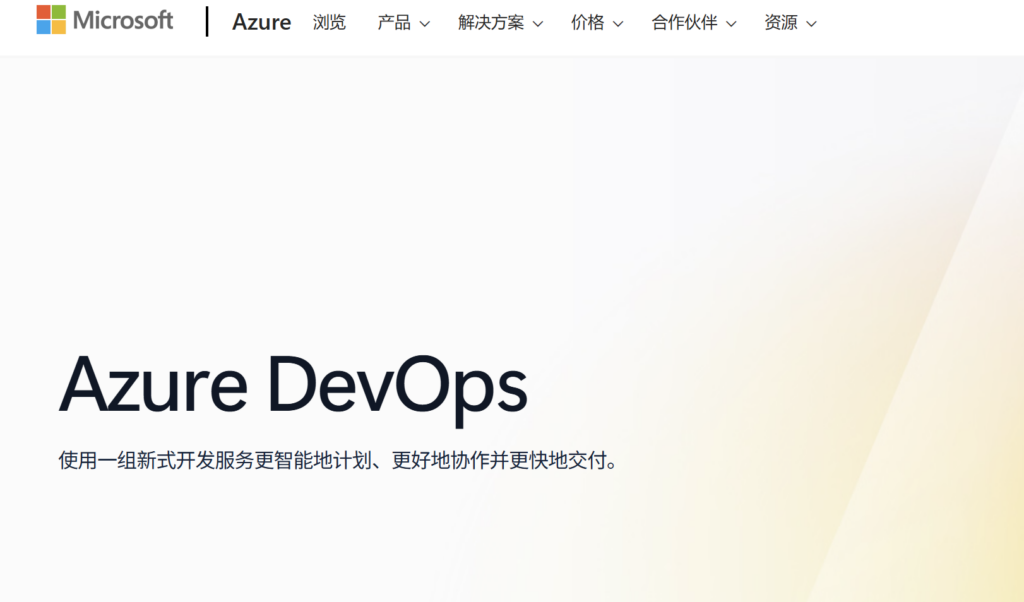Expand the chevron beside 资源
This screenshot has width=1024, height=602.
pos(812,24)
